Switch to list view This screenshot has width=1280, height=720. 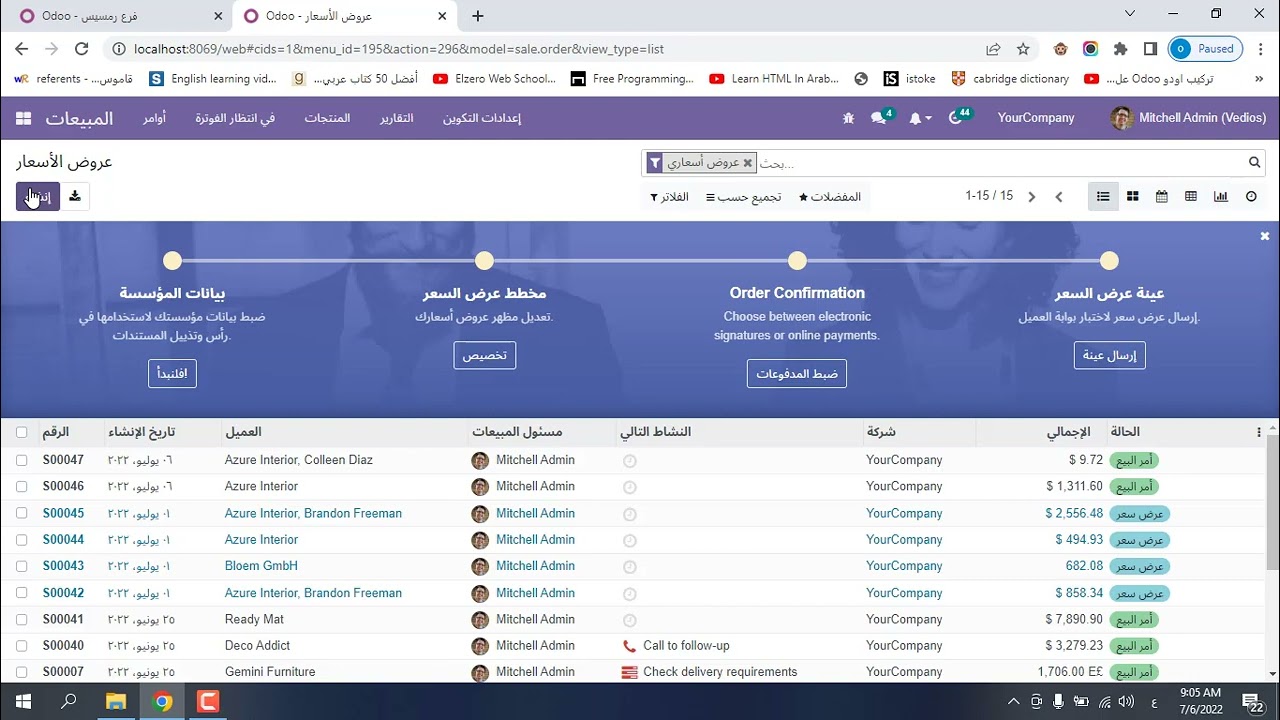pos(1103,196)
